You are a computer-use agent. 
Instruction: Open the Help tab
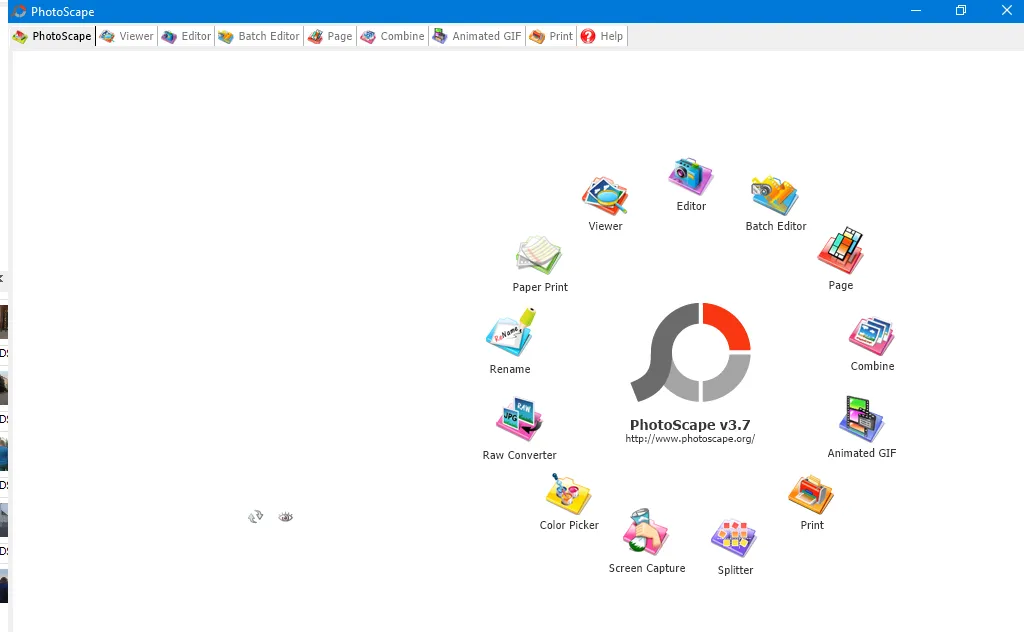point(601,37)
